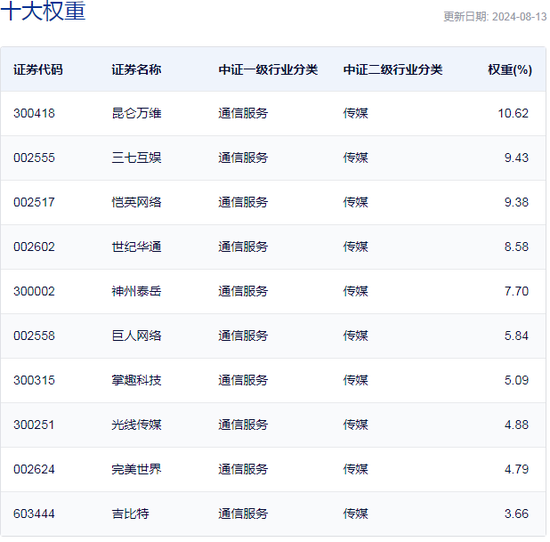This screenshot has width=550, height=542.
Task: Select stock name 完美世界
Action: (136, 470)
